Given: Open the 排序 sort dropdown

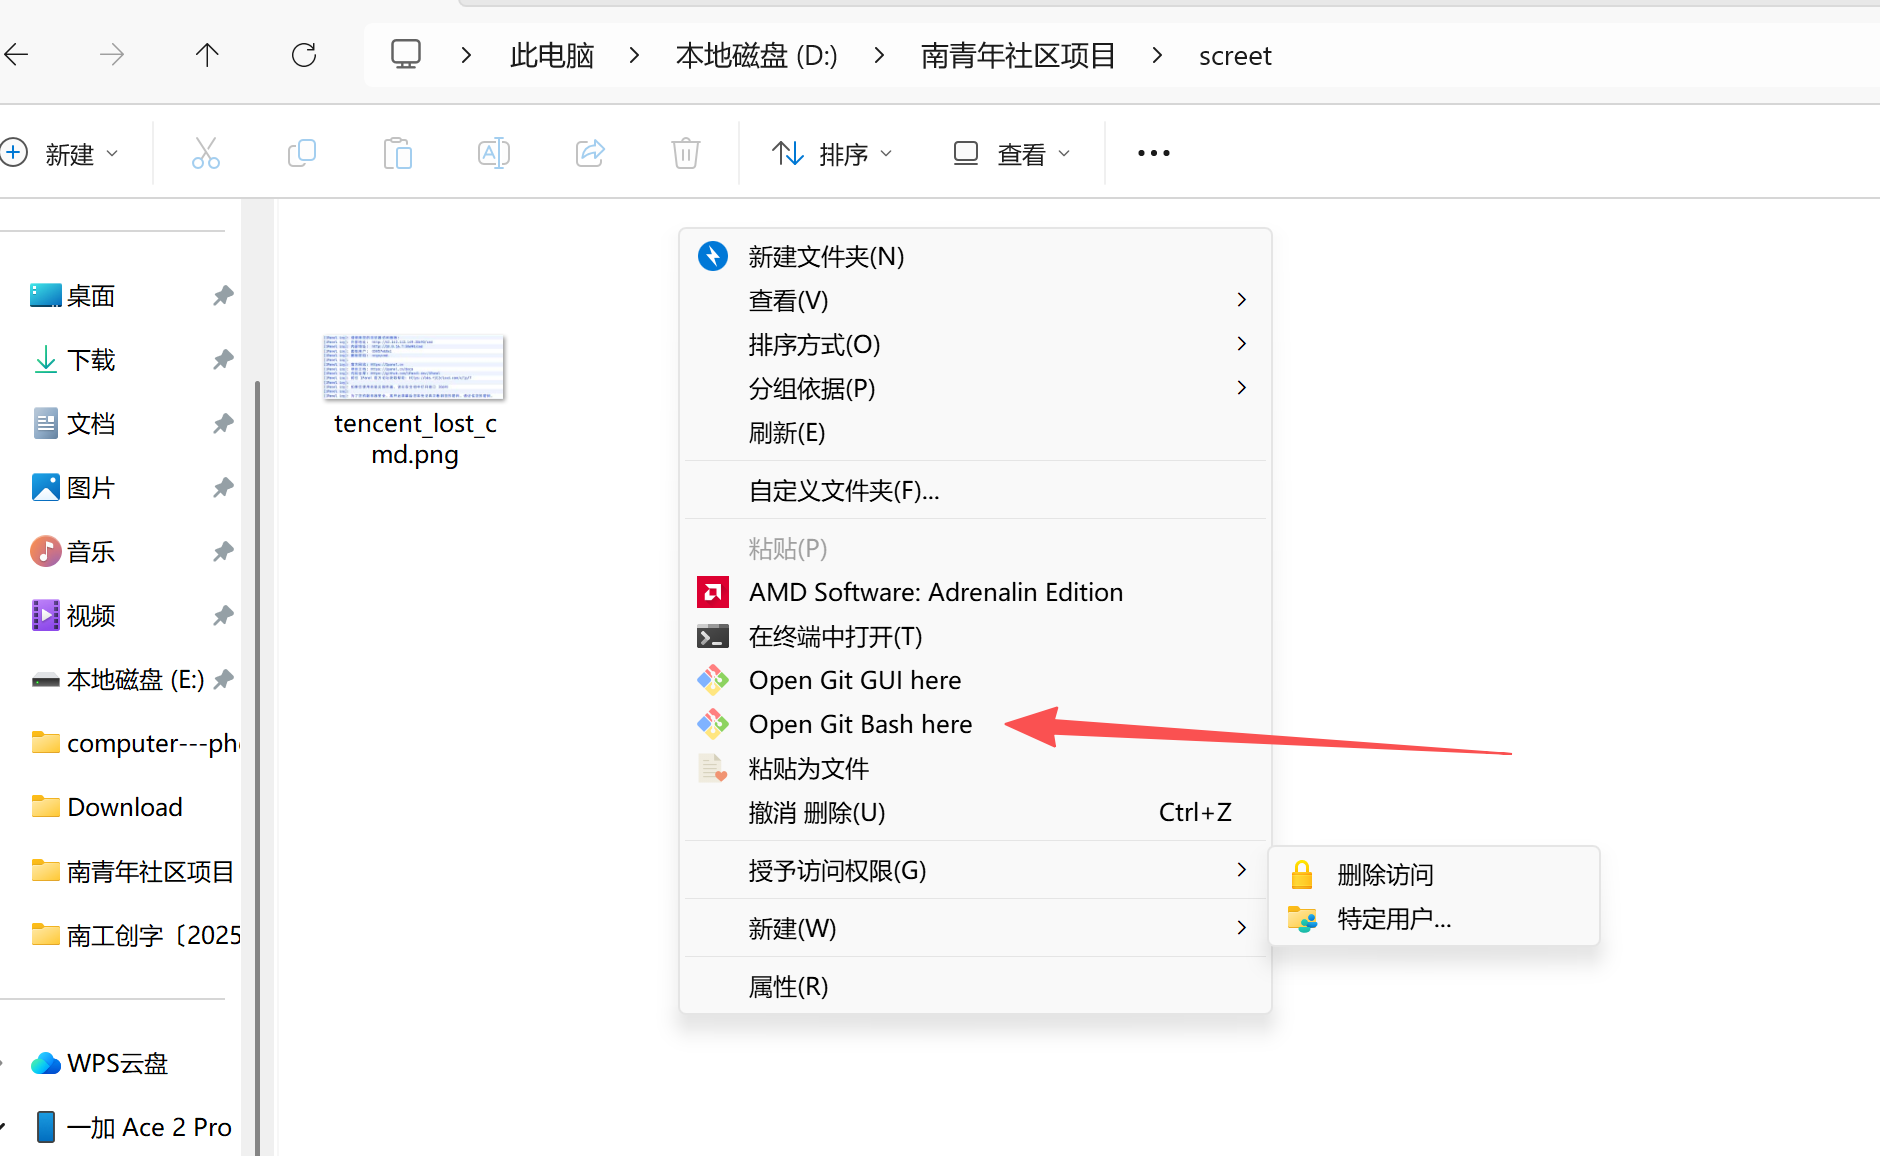Looking at the screenshot, I should click(831, 154).
